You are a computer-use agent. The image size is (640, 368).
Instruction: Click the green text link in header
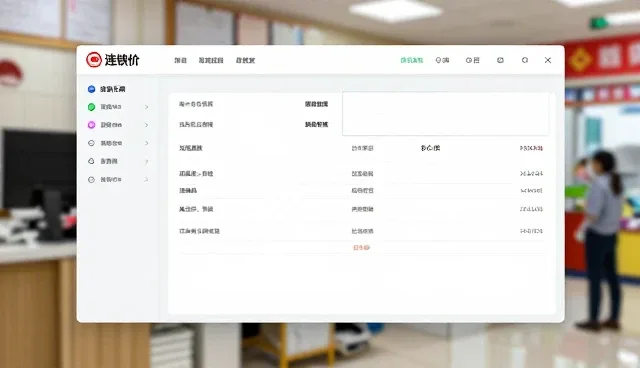(x=411, y=60)
